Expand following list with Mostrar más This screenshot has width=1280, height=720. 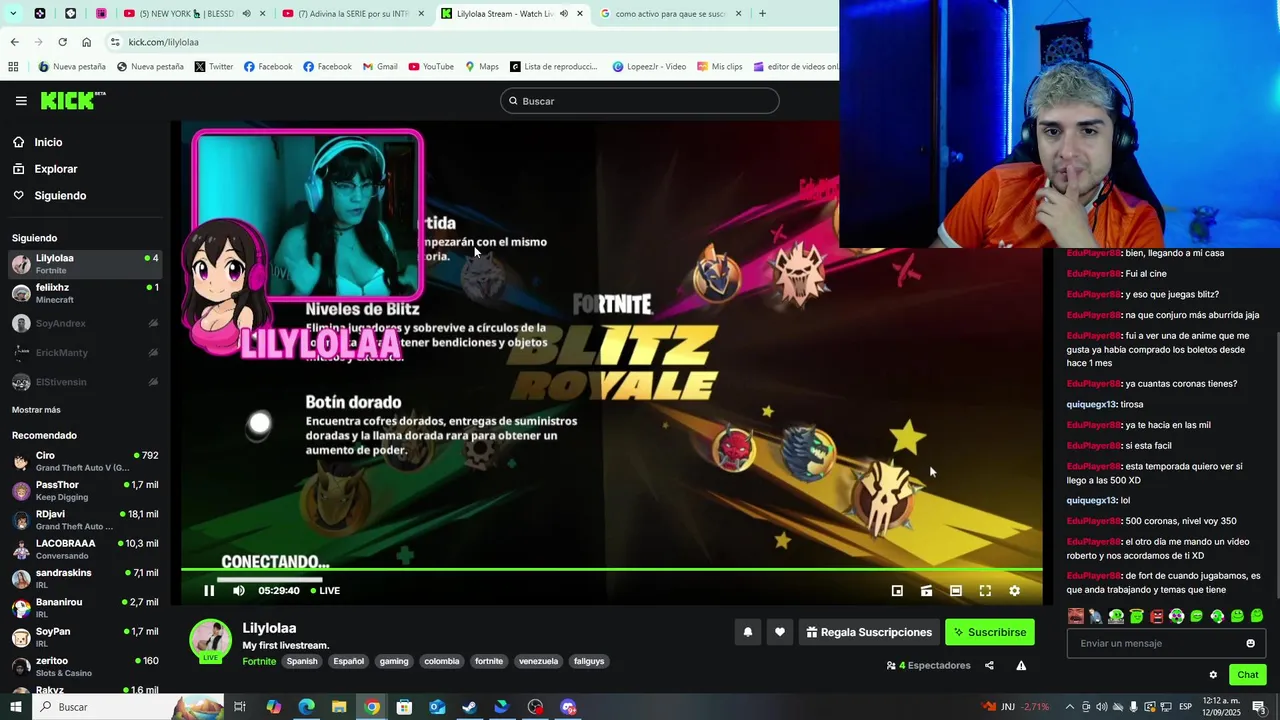(x=36, y=410)
